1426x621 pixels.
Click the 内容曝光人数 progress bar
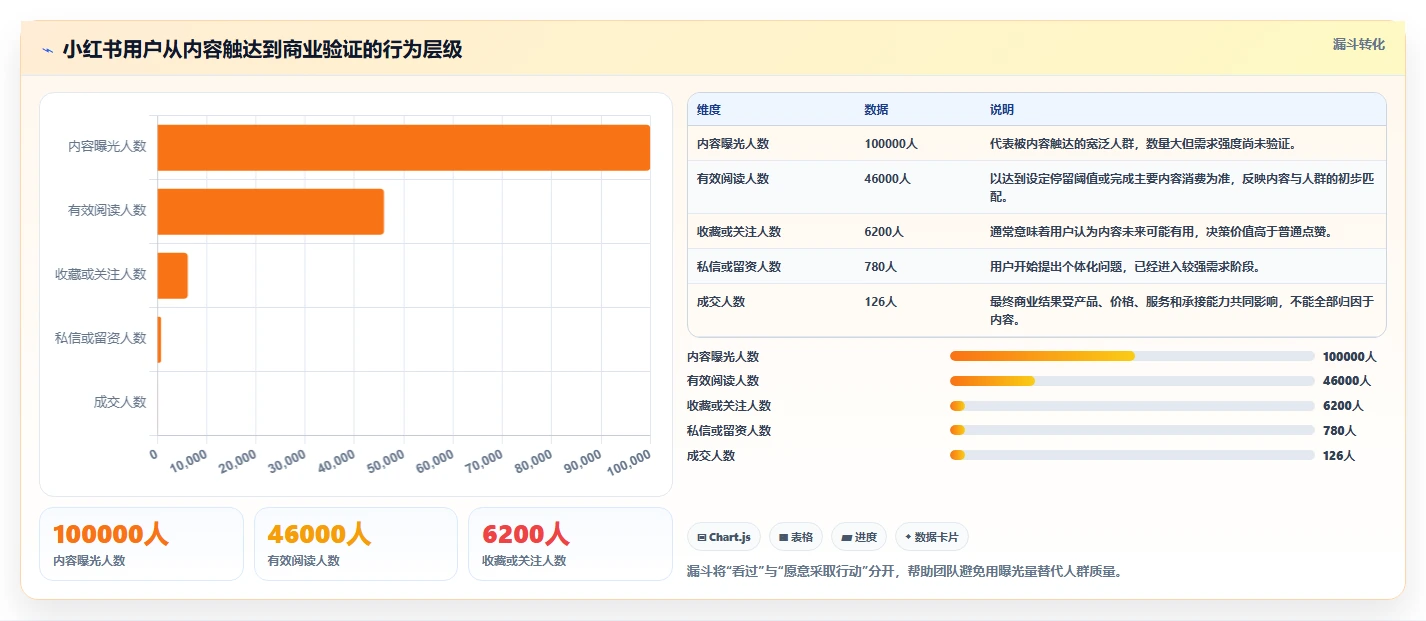(1132, 356)
